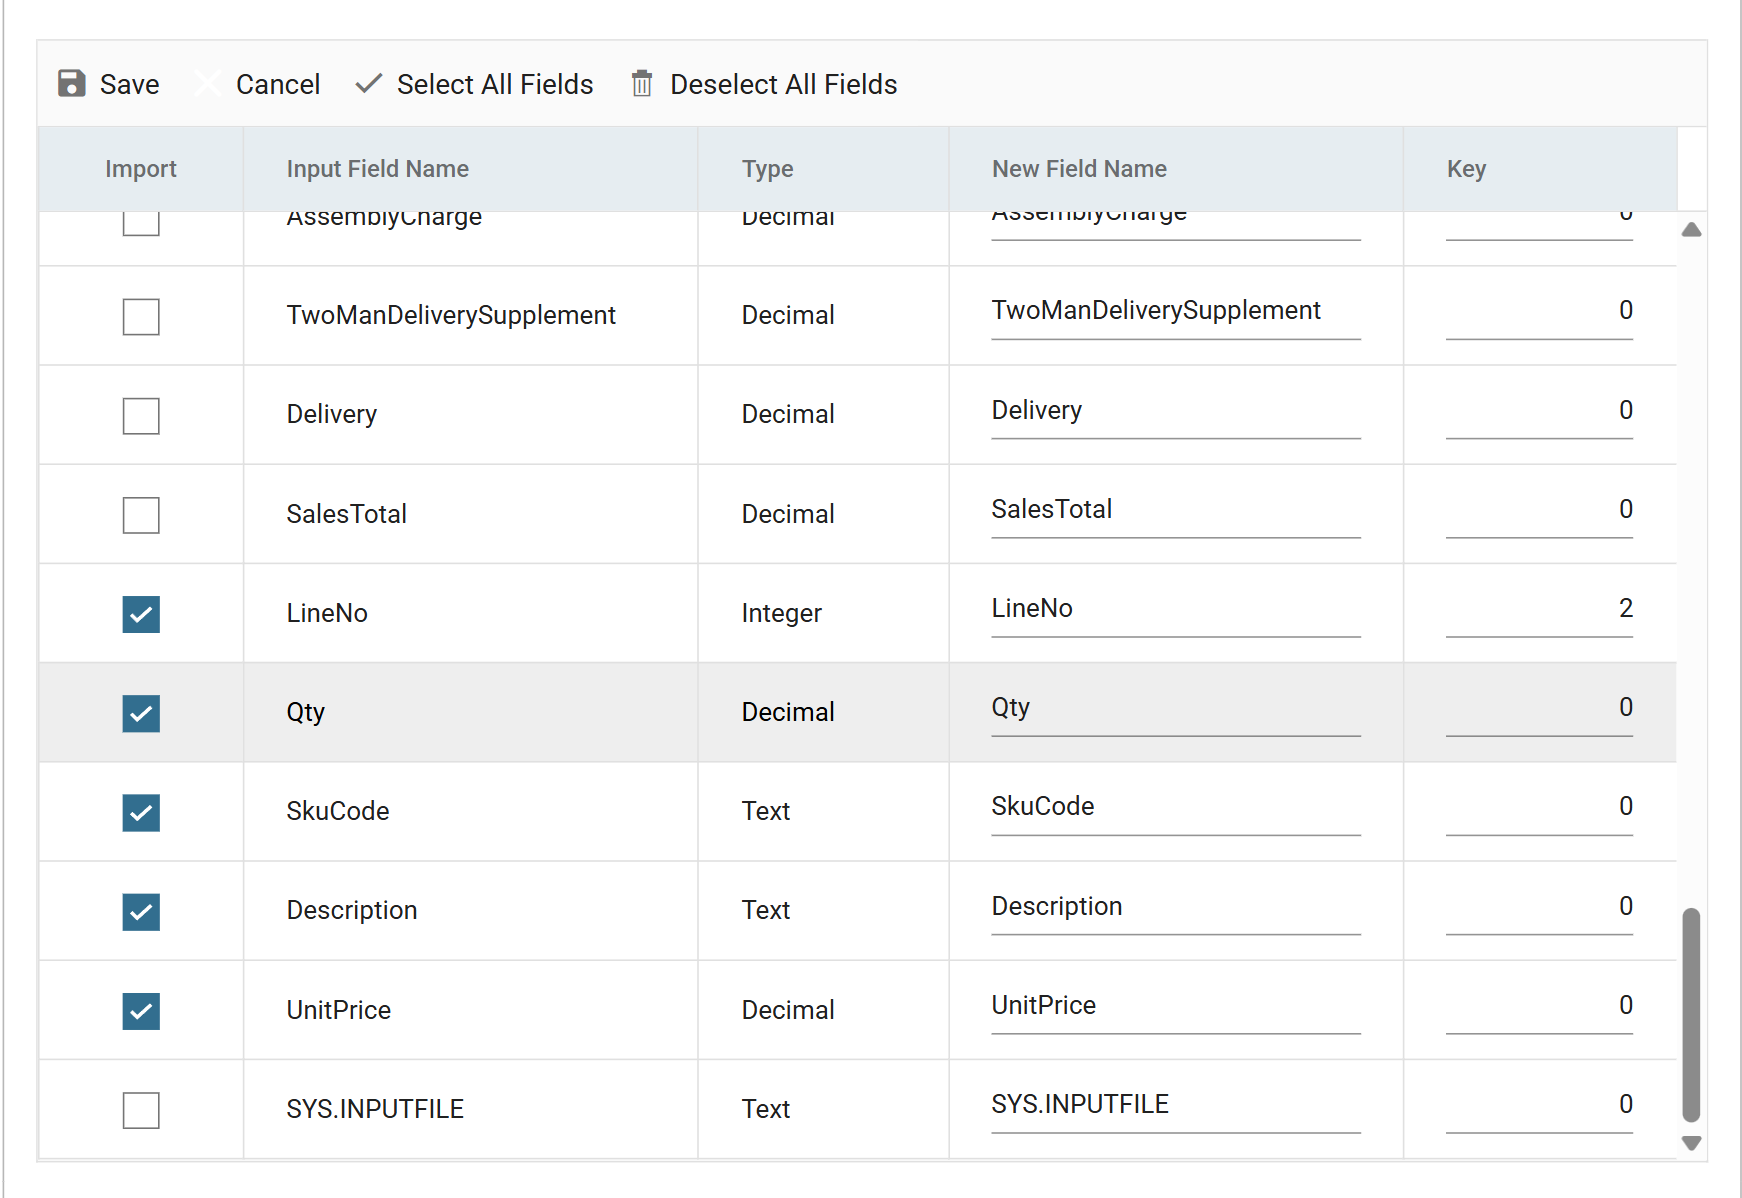Click the Cancel button label
This screenshot has height=1198, width=1742.
[278, 84]
